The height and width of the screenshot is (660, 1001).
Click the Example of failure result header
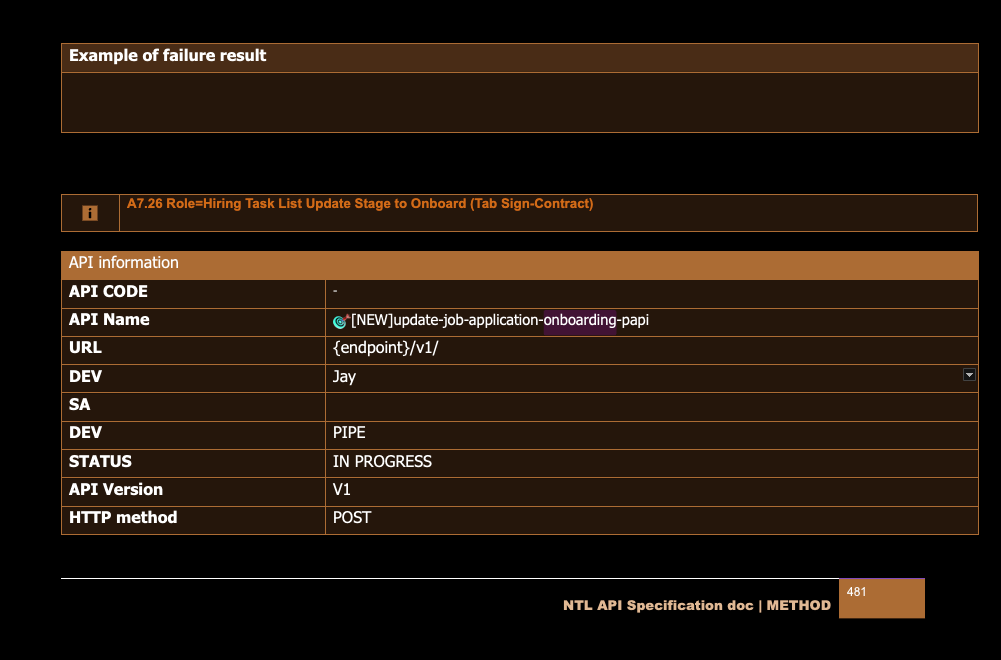(x=168, y=57)
